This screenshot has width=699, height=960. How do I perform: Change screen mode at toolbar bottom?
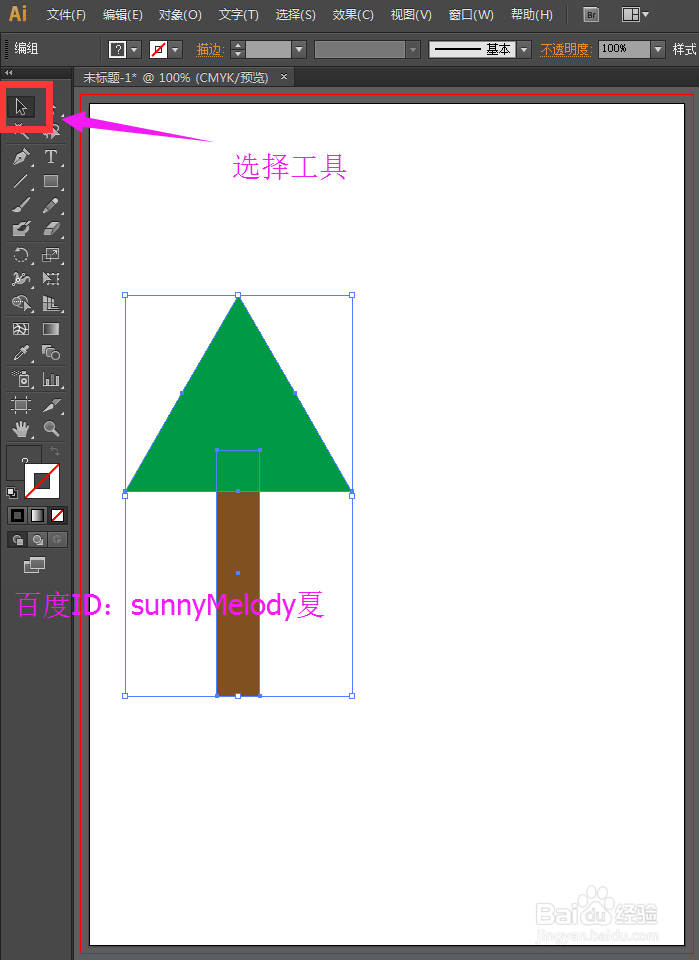point(34,565)
